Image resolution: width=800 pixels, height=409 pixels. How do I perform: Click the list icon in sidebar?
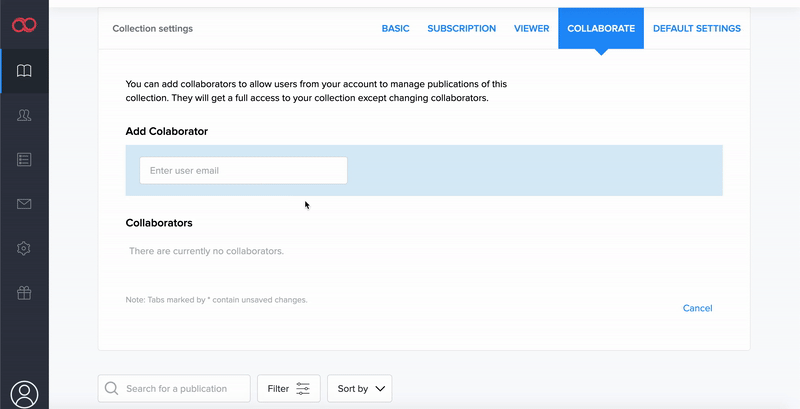[24, 160]
